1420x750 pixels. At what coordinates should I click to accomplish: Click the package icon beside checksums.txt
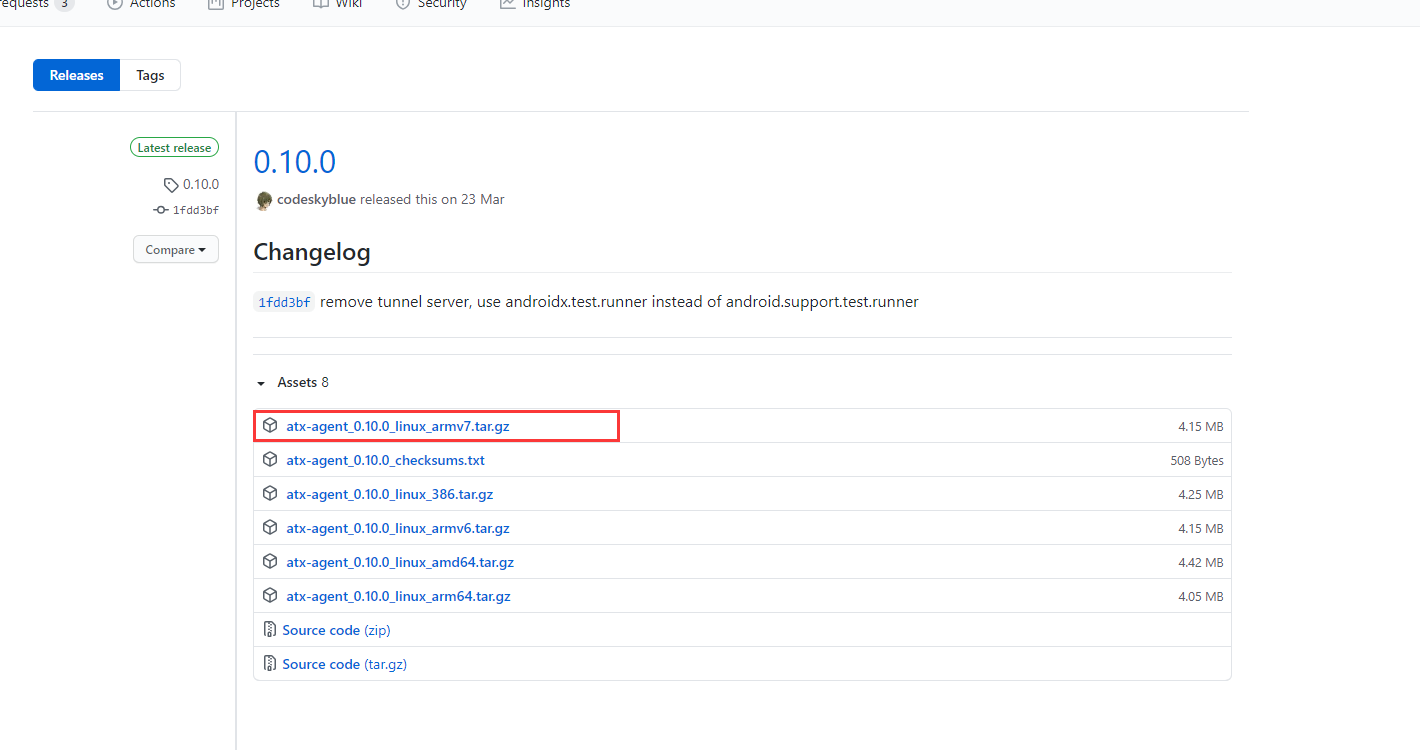pos(270,459)
